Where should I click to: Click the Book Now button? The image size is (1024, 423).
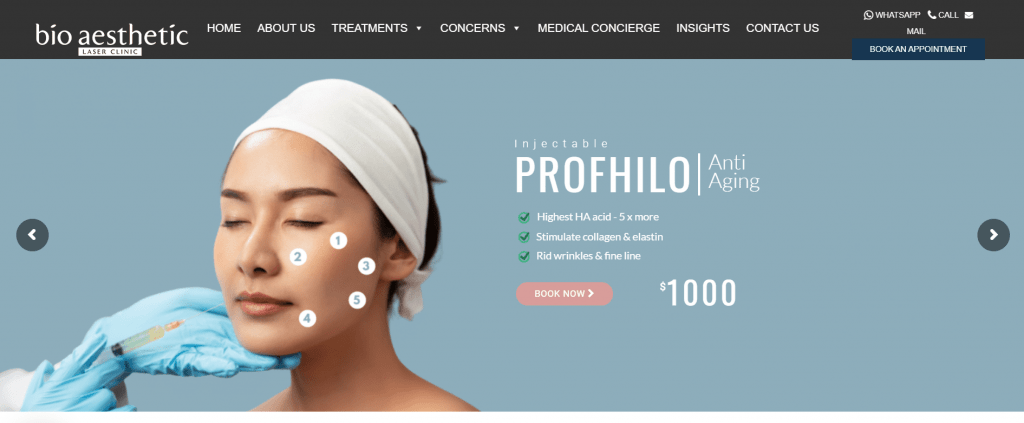(564, 294)
